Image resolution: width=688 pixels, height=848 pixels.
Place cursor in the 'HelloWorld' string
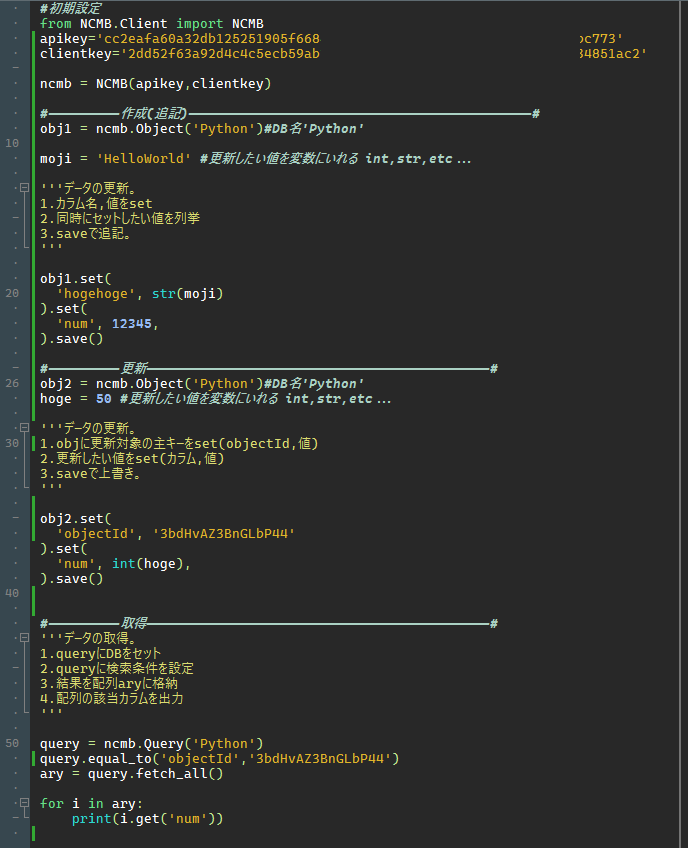(x=144, y=158)
